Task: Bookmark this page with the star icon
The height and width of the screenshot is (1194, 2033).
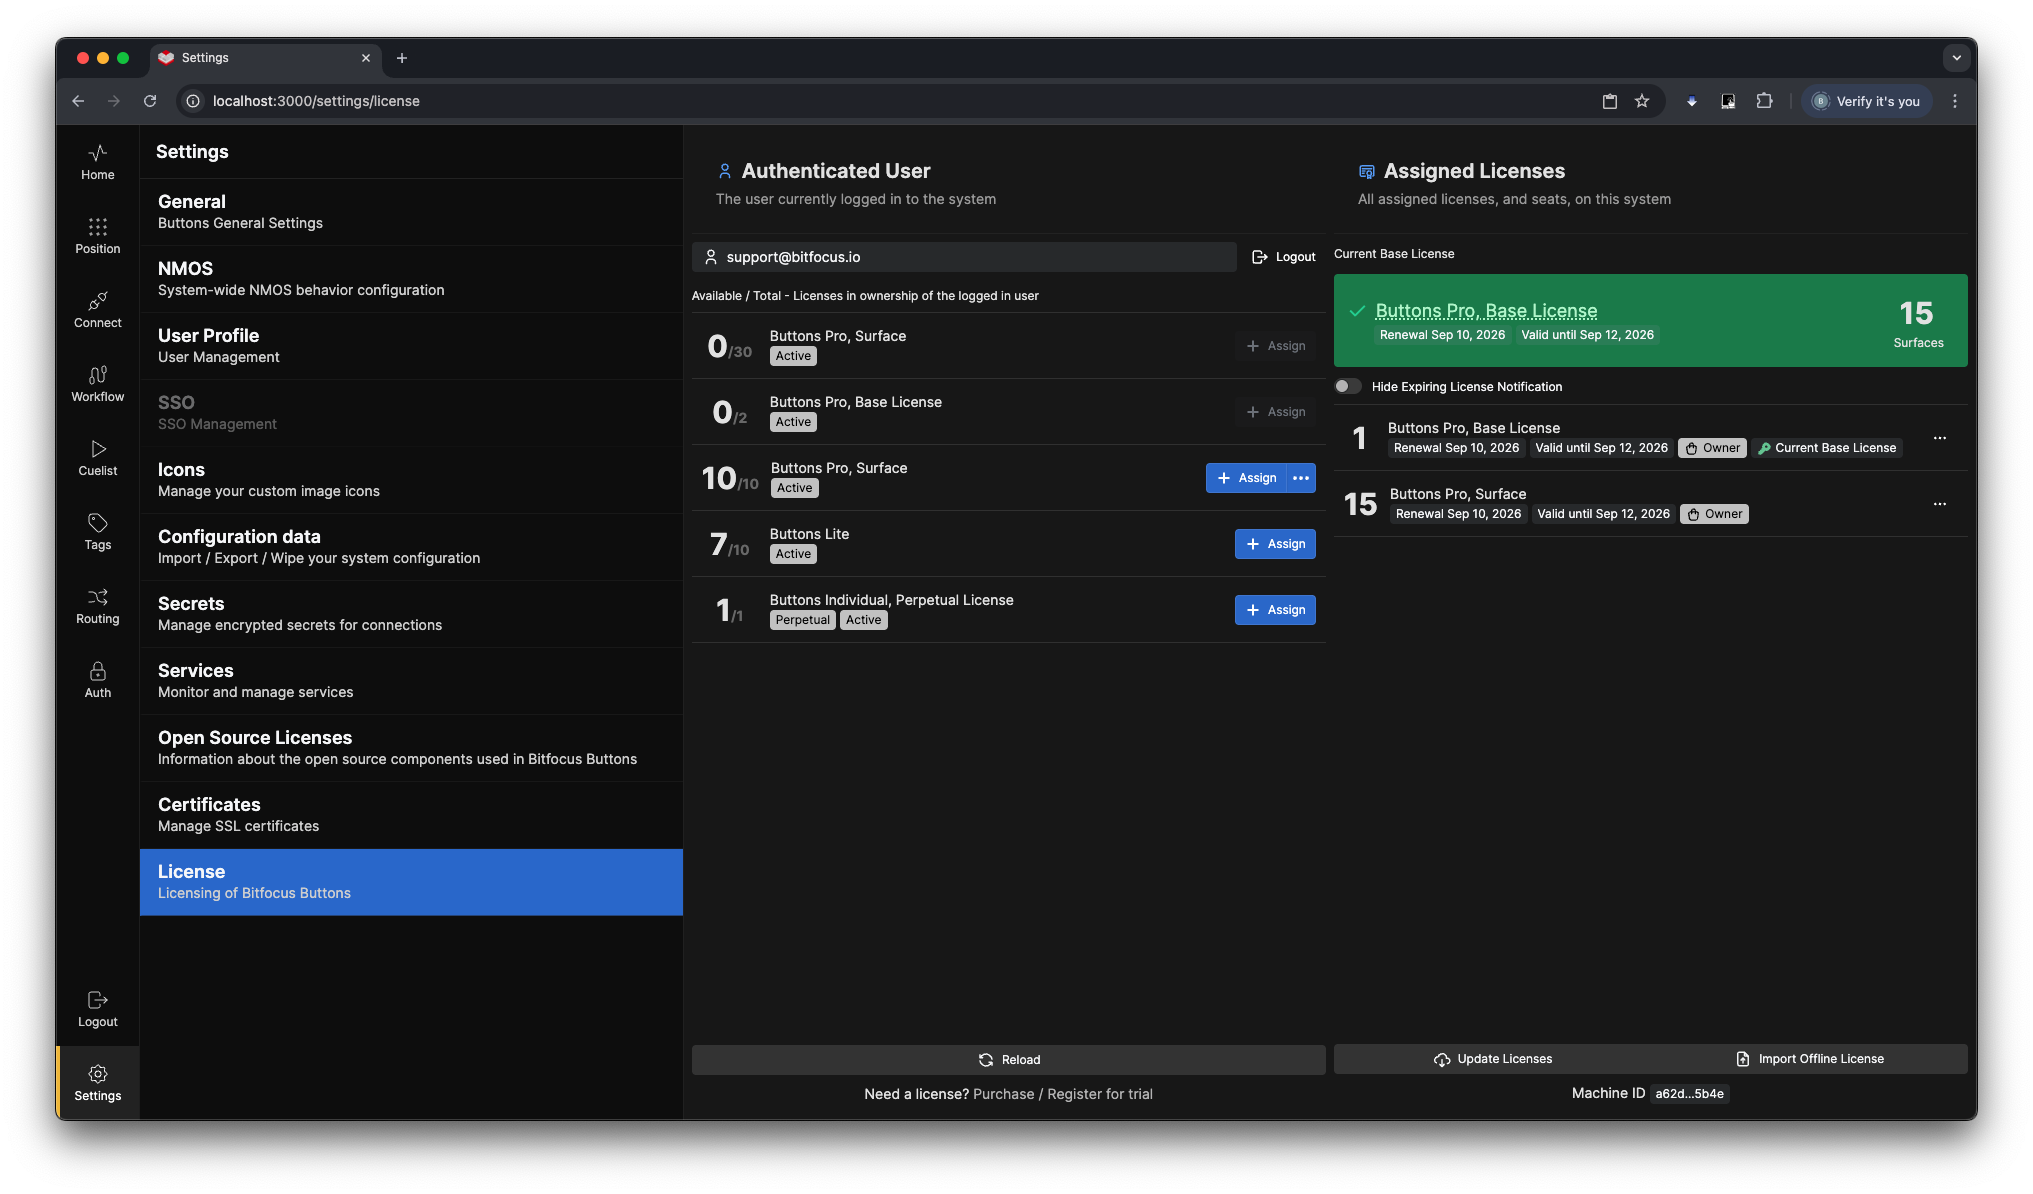Action: [1642, 101]
